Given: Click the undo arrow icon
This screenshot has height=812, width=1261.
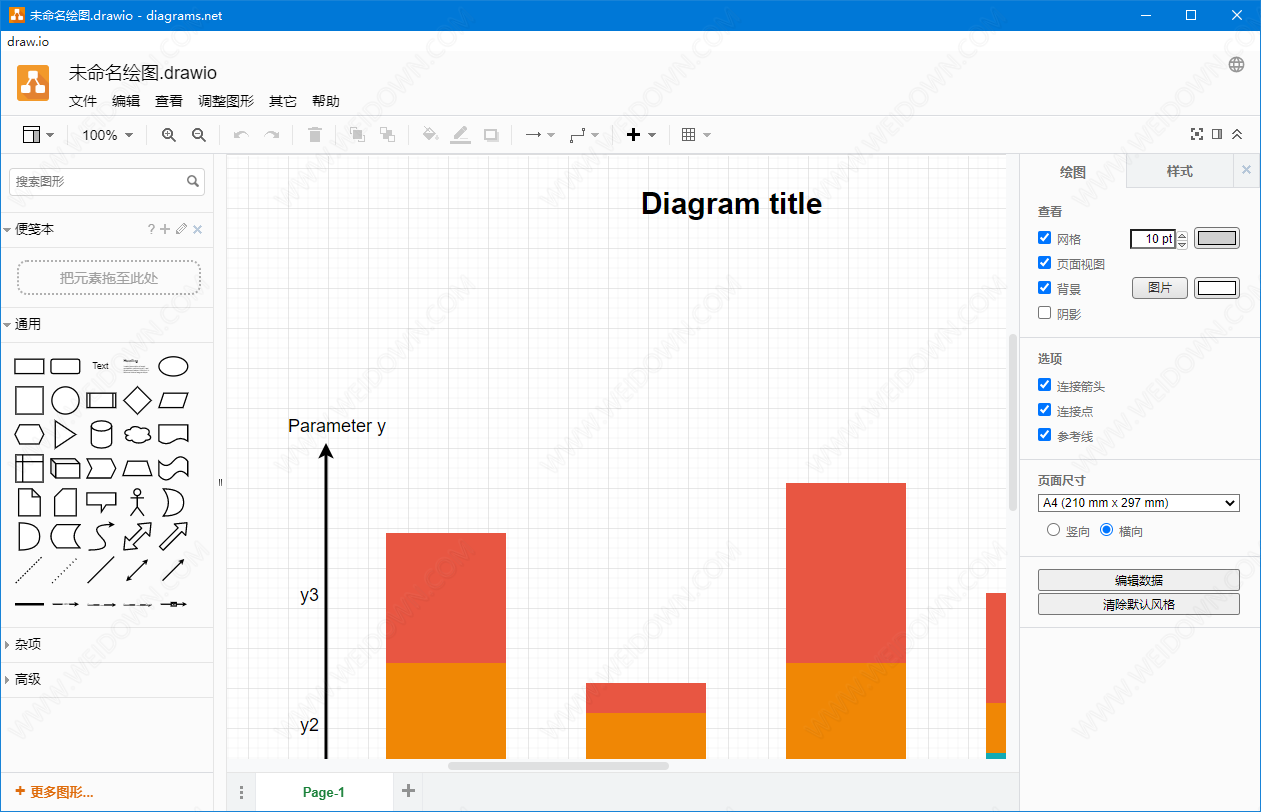Looking at the screenshot, I should click(x=240, y=135).
